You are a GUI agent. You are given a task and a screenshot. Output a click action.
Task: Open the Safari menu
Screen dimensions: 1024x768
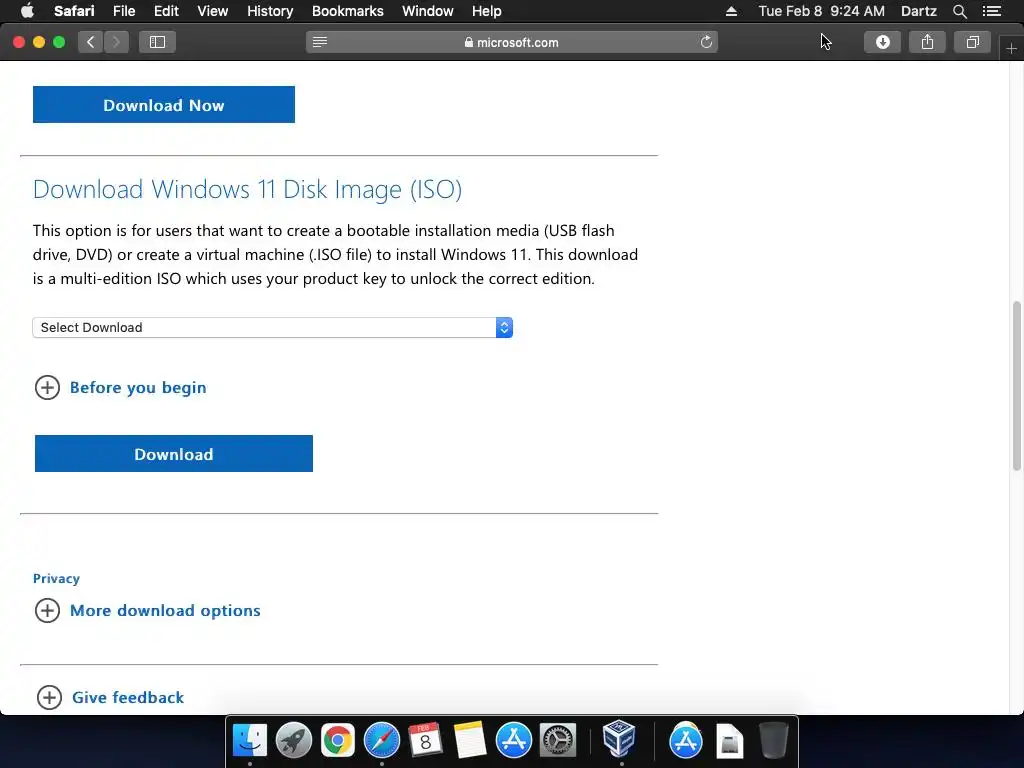[74, 11]
